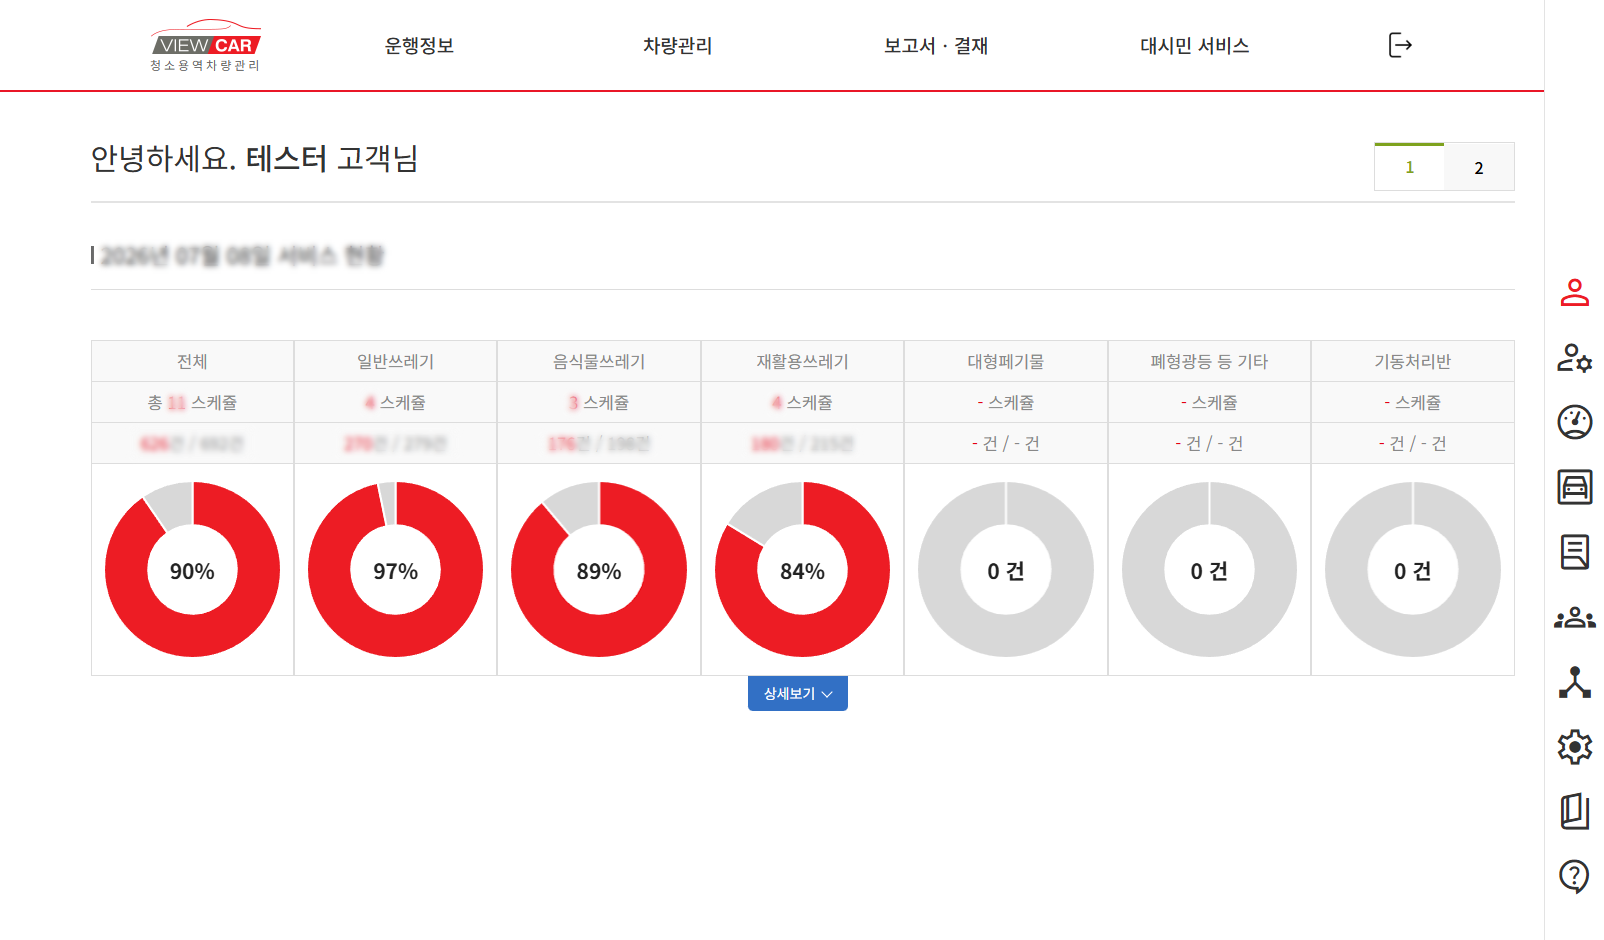The height and width of the screenshot is (940, 1604).
Task: Open the report document sidebar icon
Action: click(x=1575, y=552)
